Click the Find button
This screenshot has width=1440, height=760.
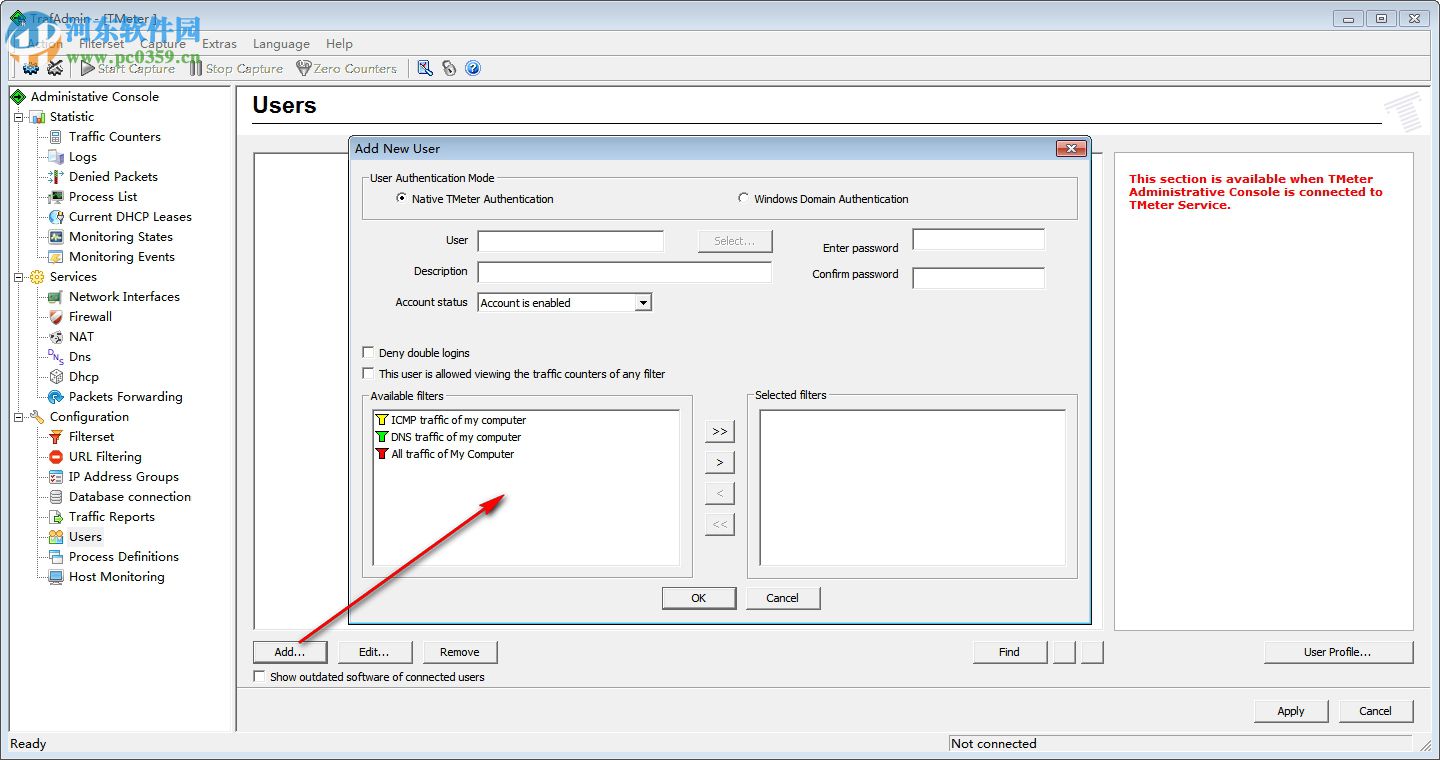point(1010,652)
